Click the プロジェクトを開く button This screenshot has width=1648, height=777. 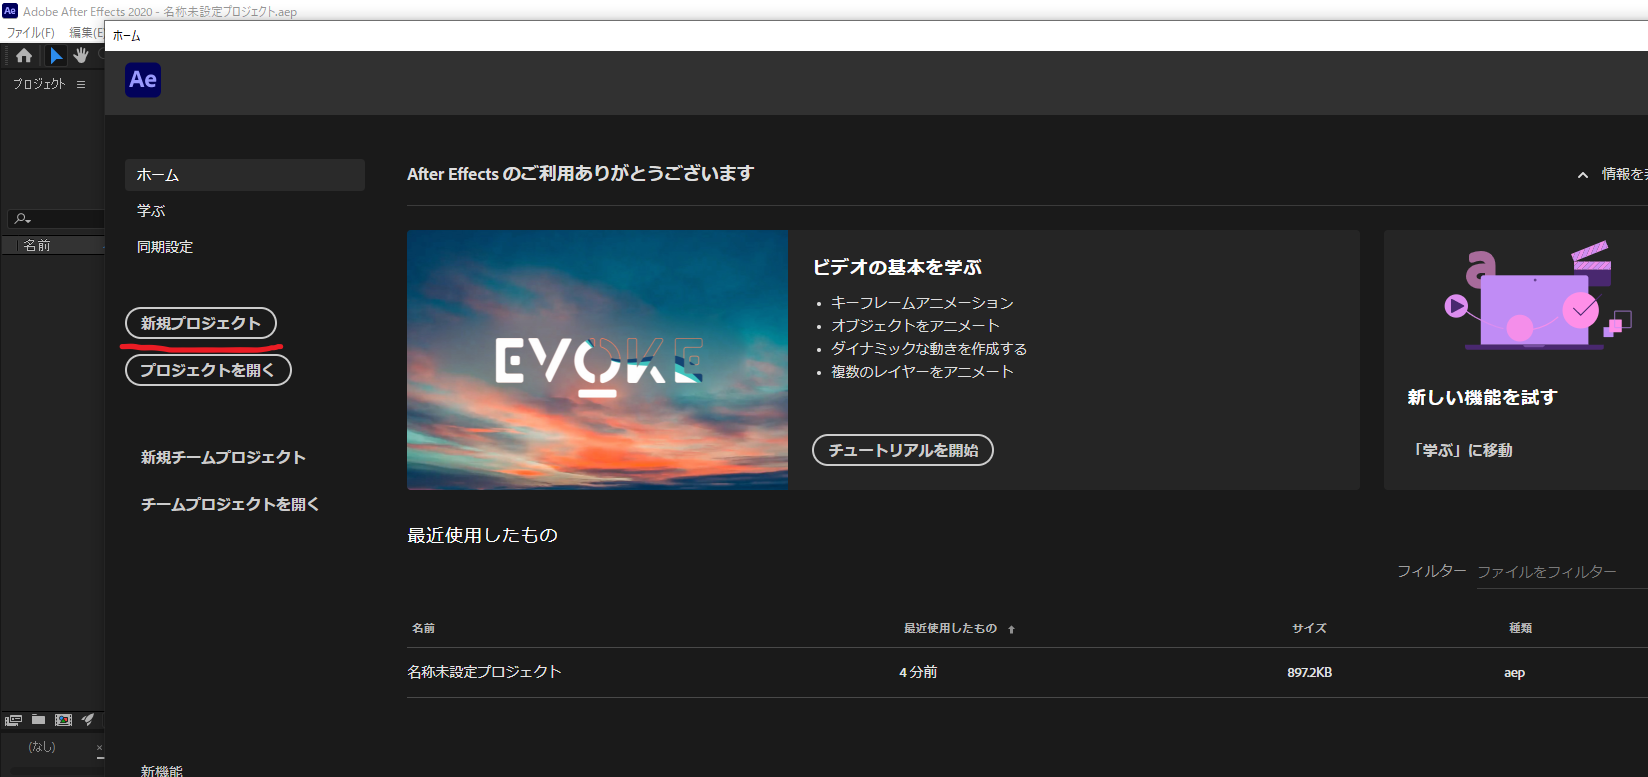(x=208, y=370)
